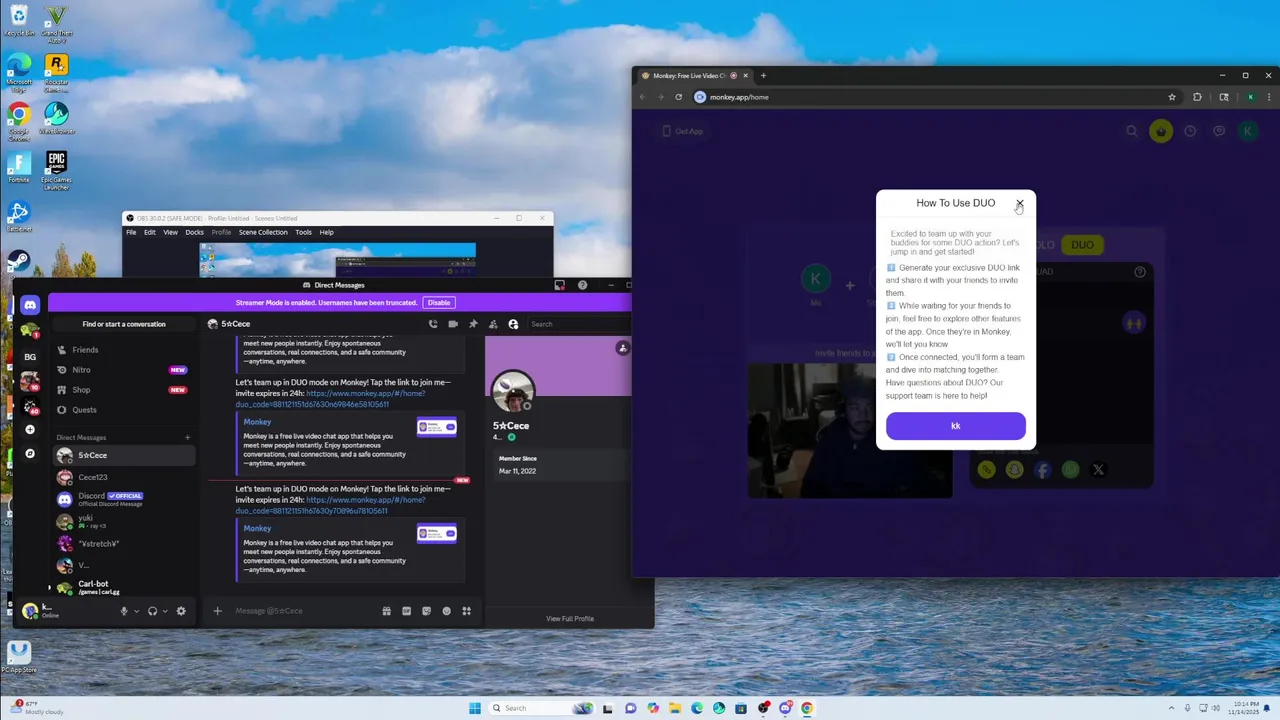Open the Monkey crown premium icon
The width and height of the screenshot is (1280, 720).
1160,131
